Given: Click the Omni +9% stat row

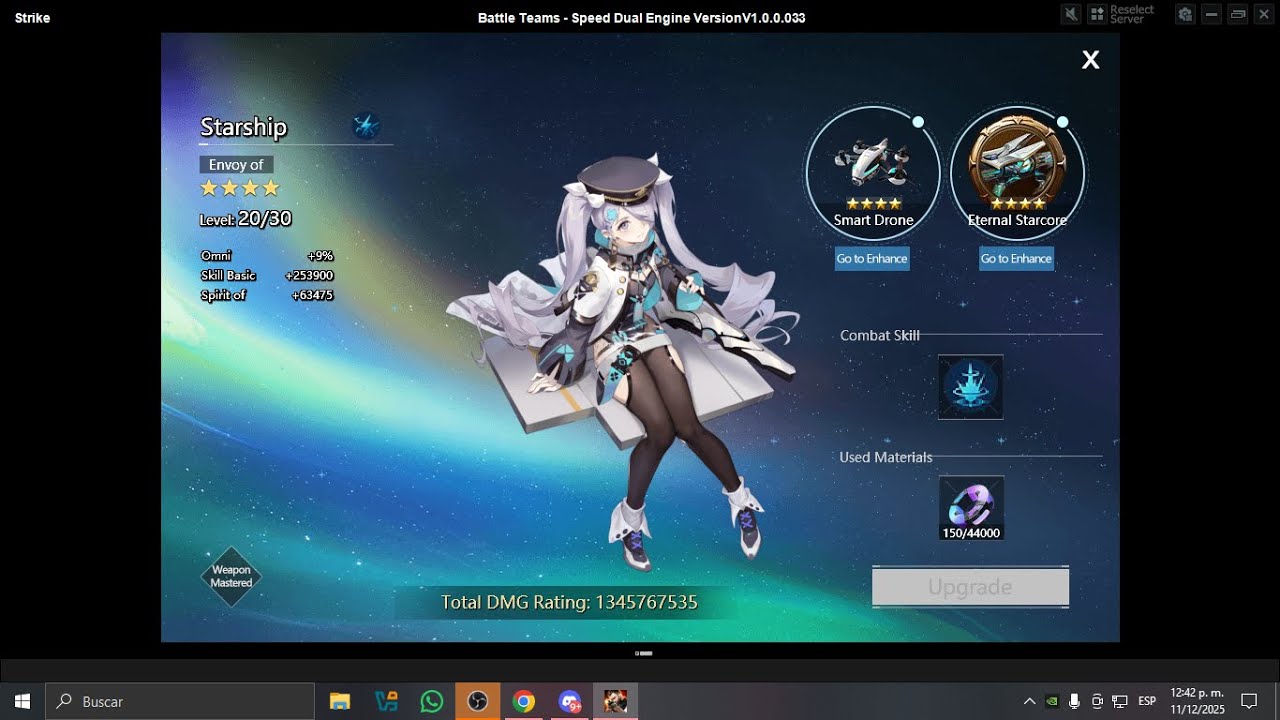Looking at the screenshot, I should pos(267,256).
